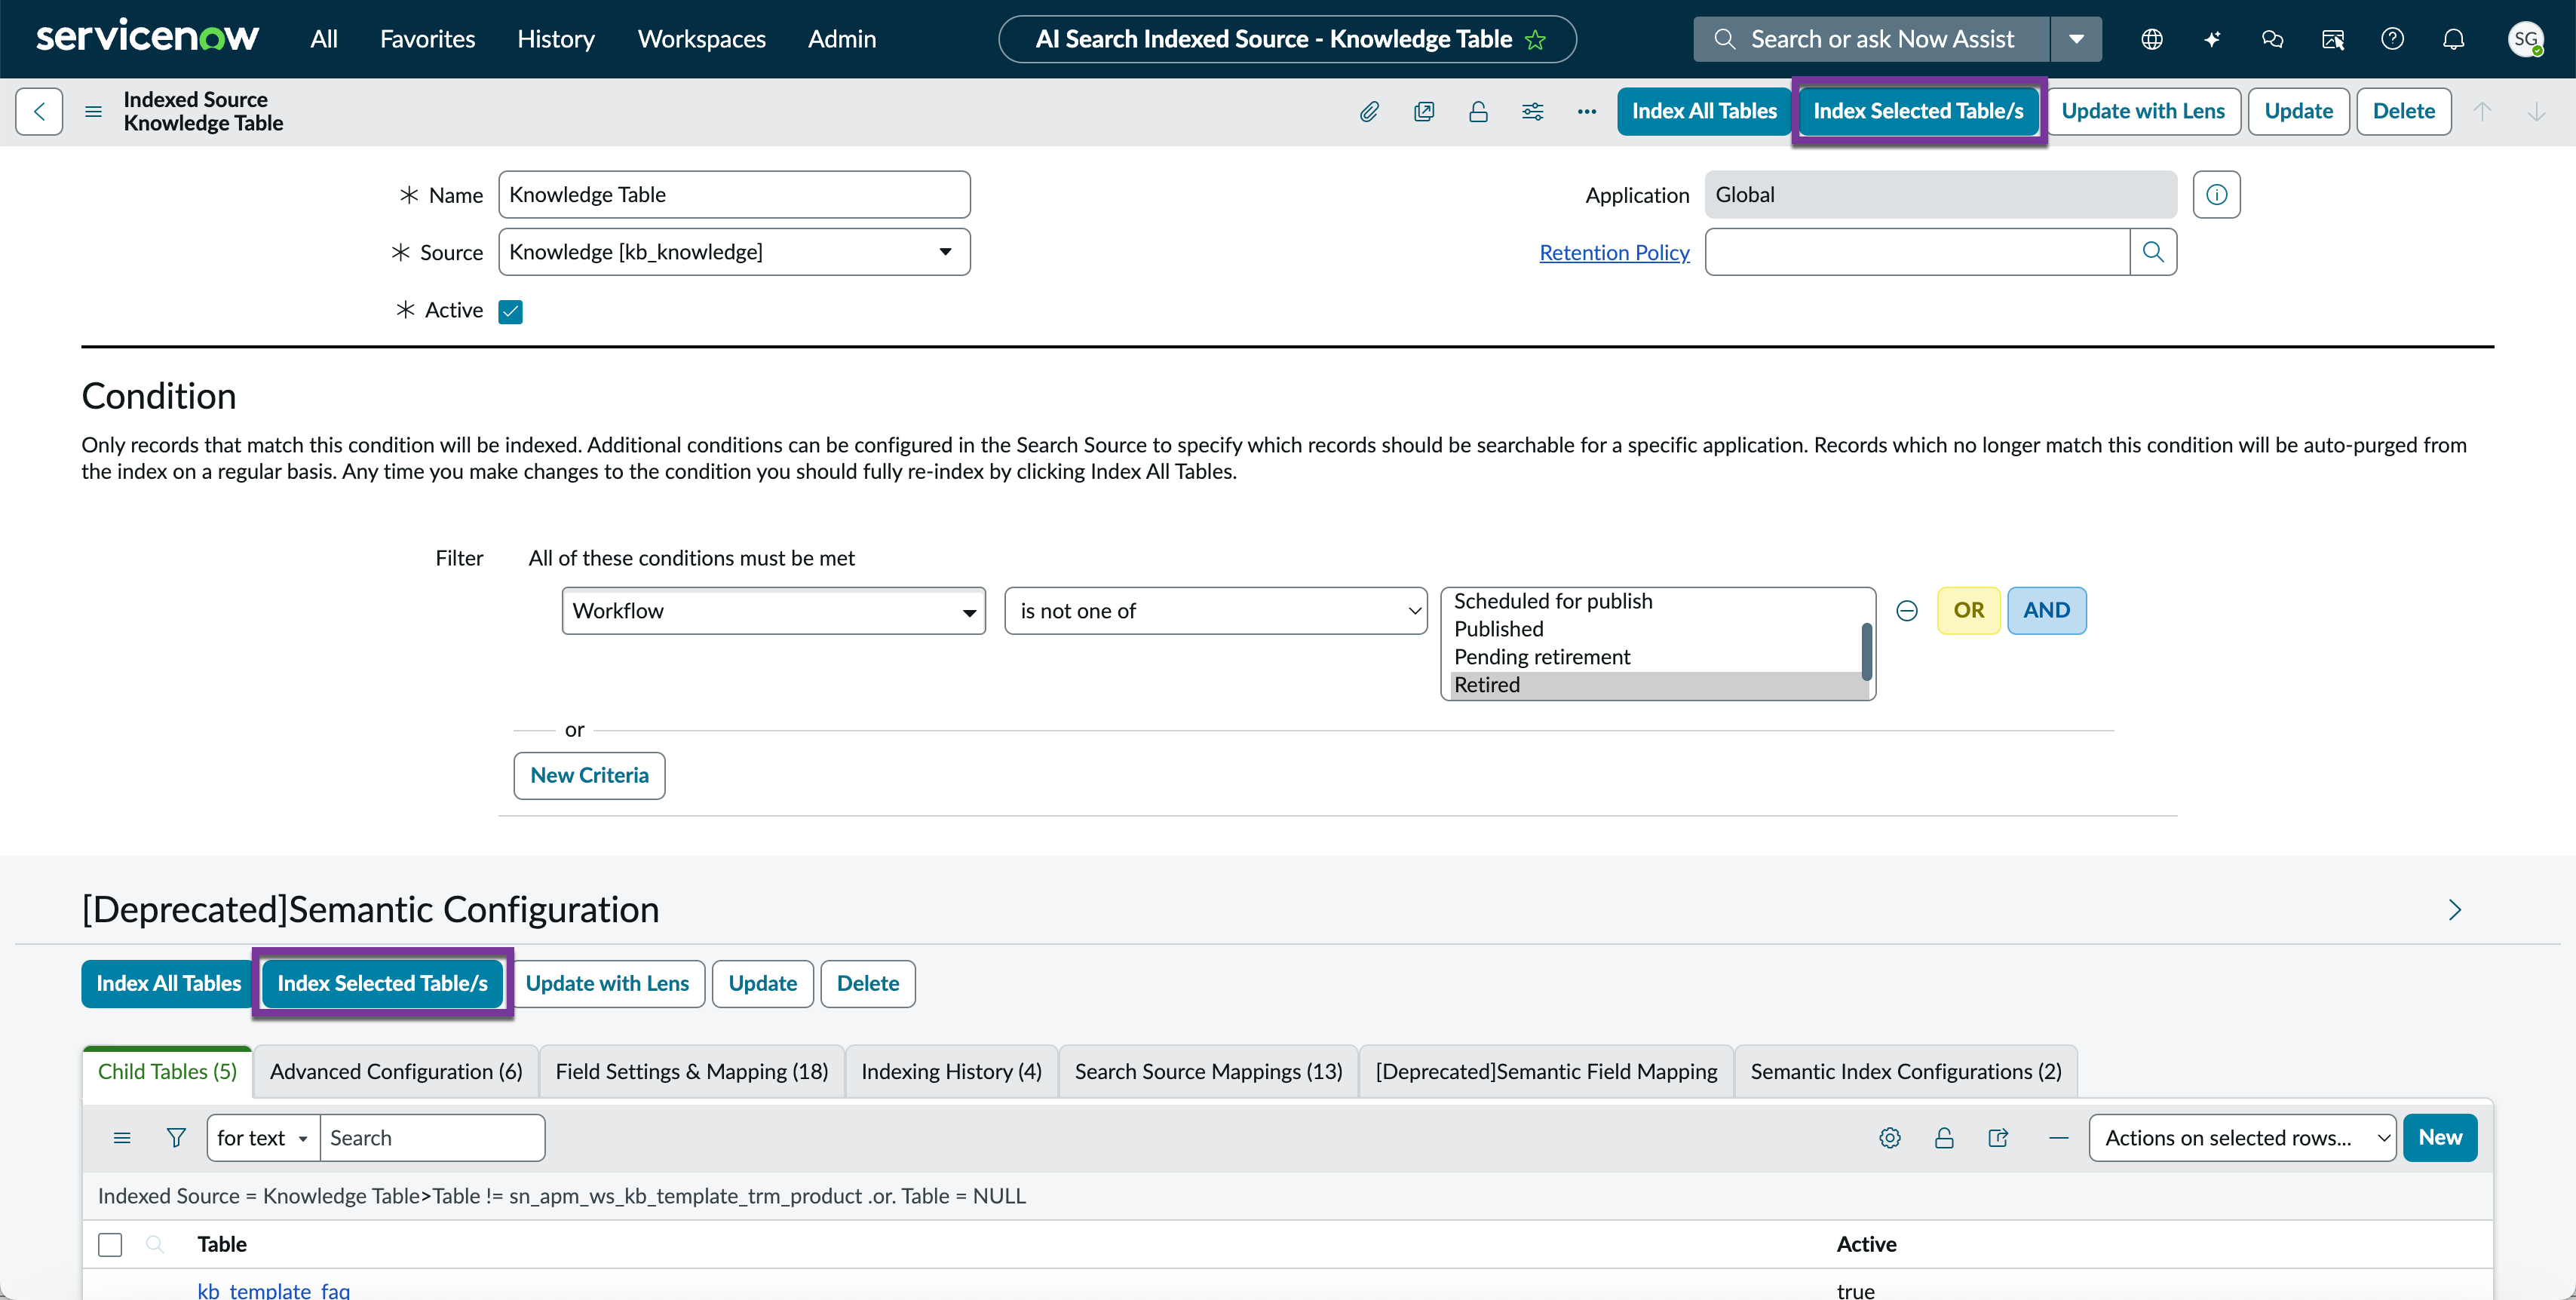Show notifications bell
This screenshot has width=2576, height=1300.
click(x=2453, y=39)
